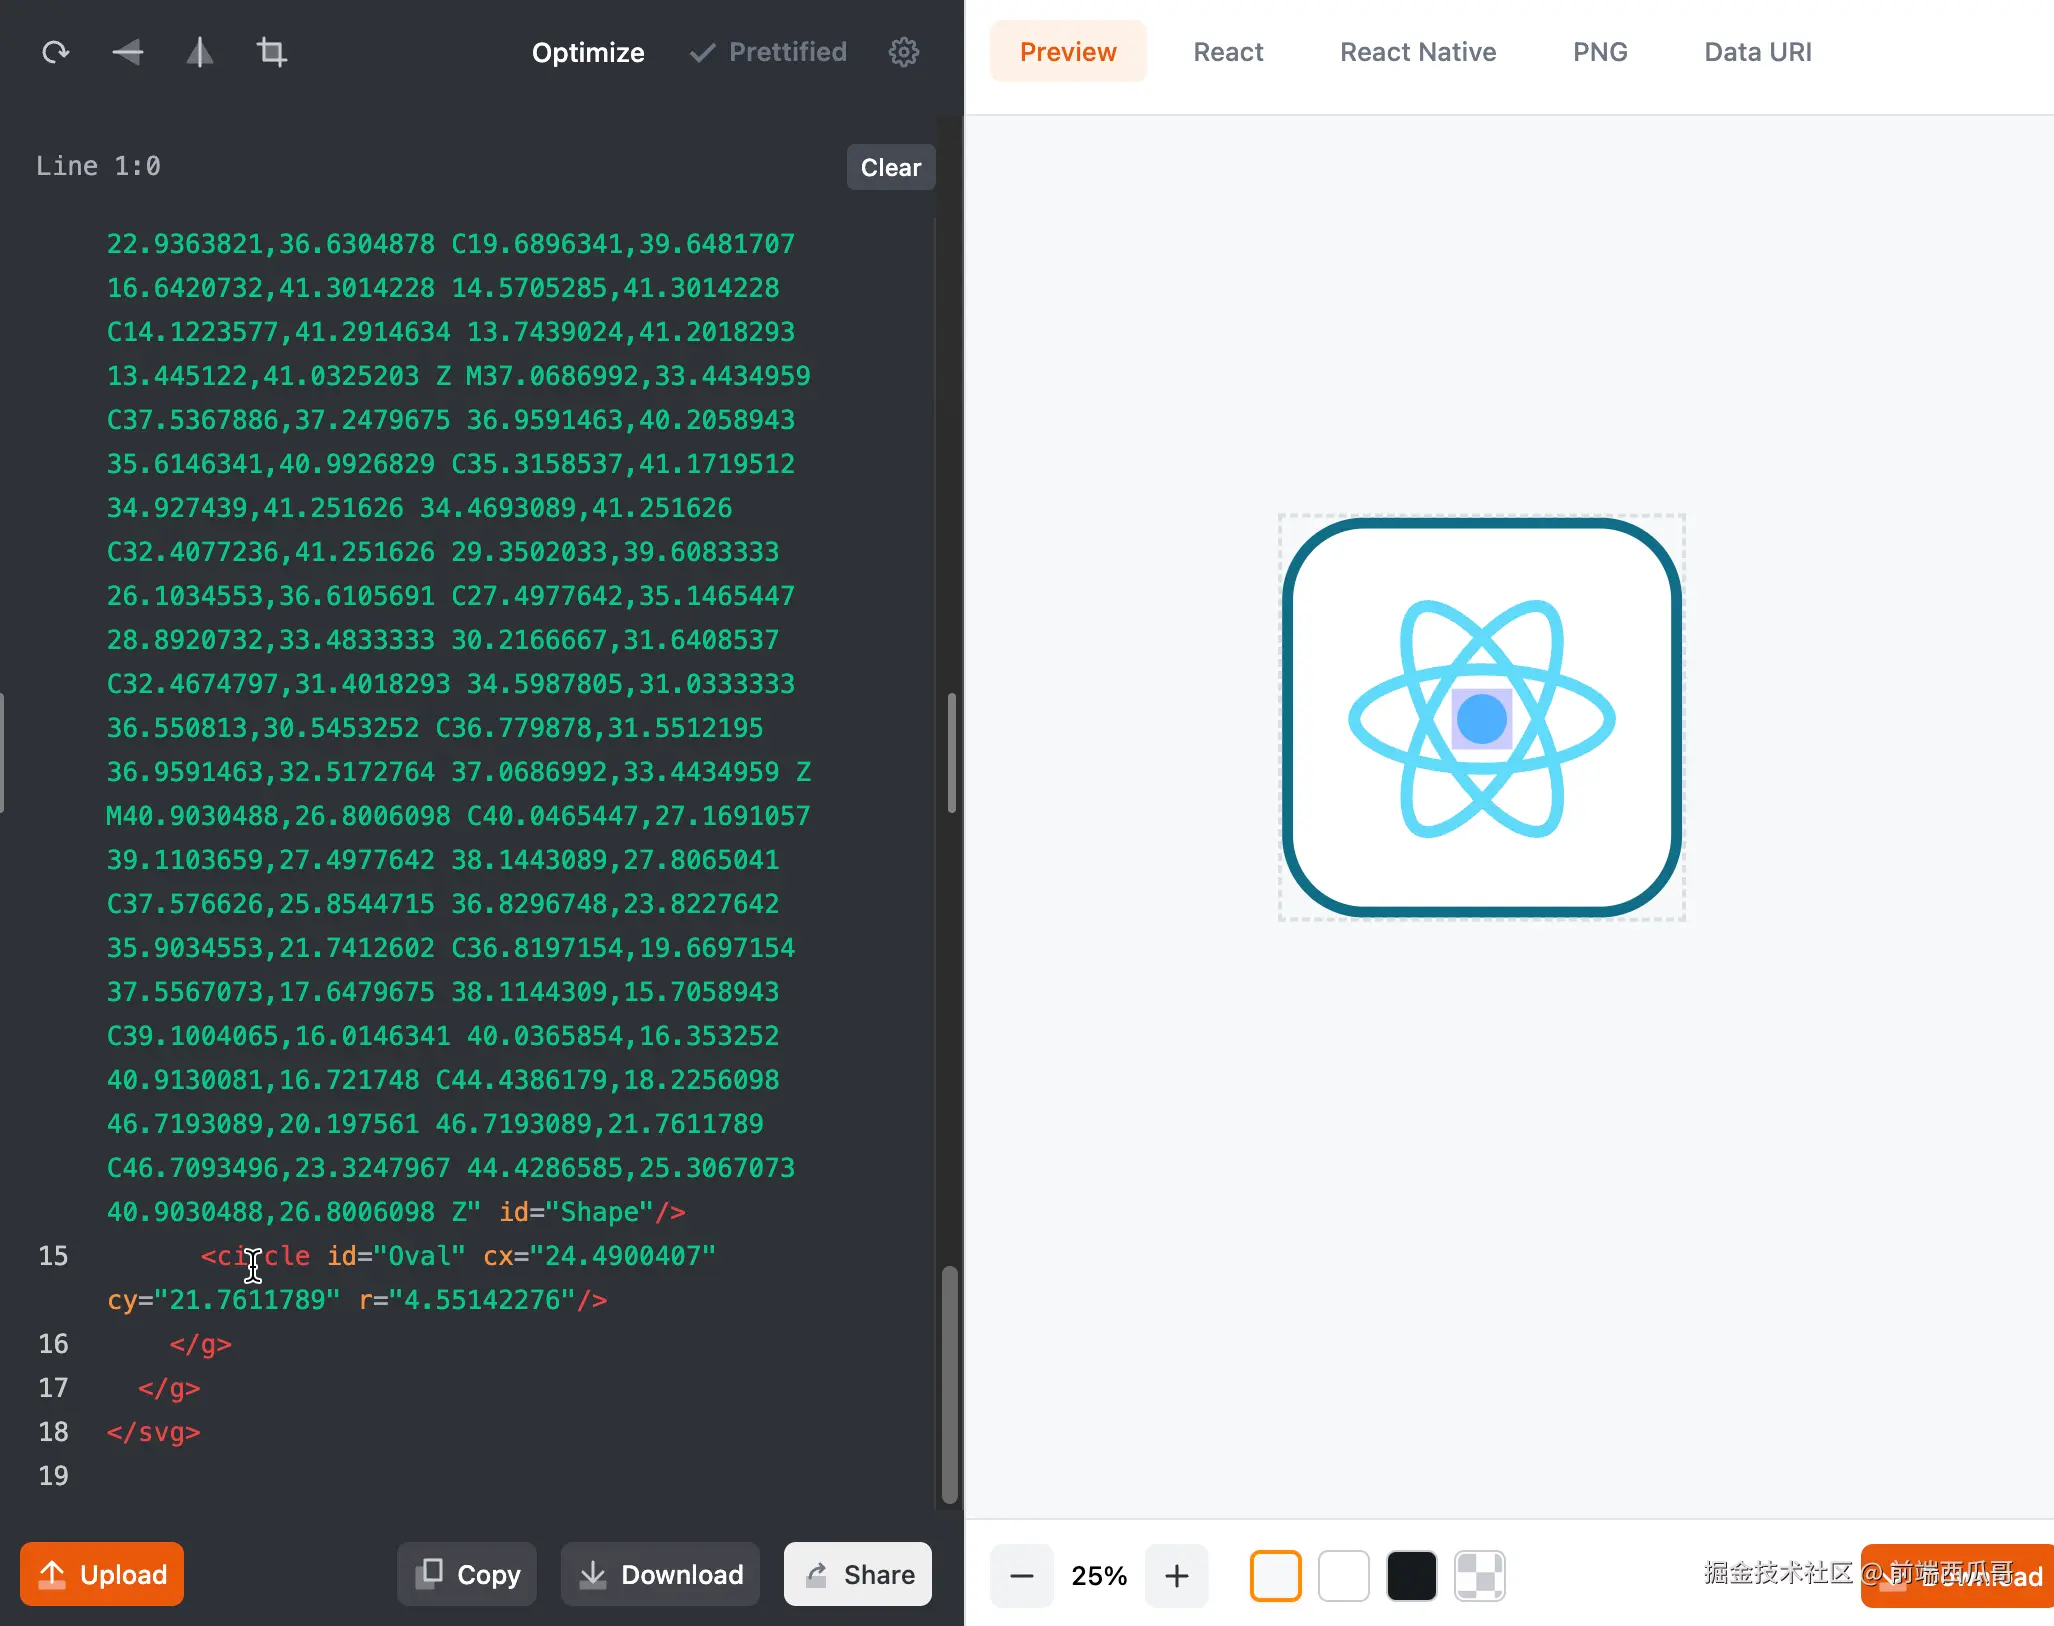Switch to the React tab

pos(1228,52)
